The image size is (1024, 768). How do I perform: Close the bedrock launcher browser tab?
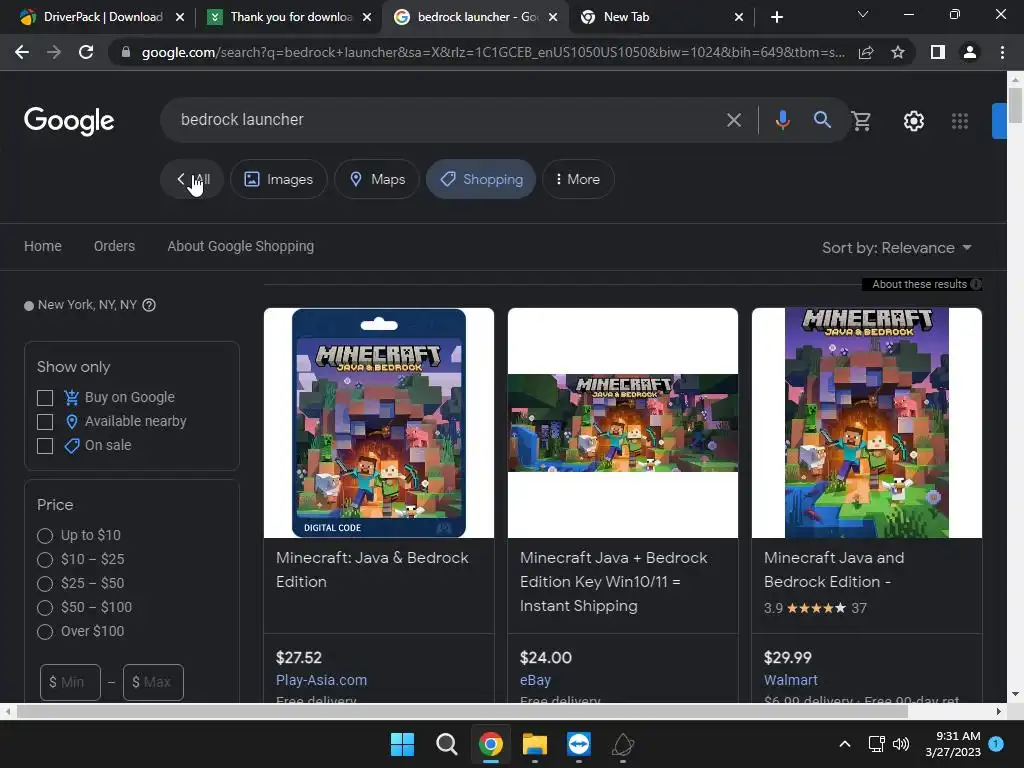click(x=553, y=17)
